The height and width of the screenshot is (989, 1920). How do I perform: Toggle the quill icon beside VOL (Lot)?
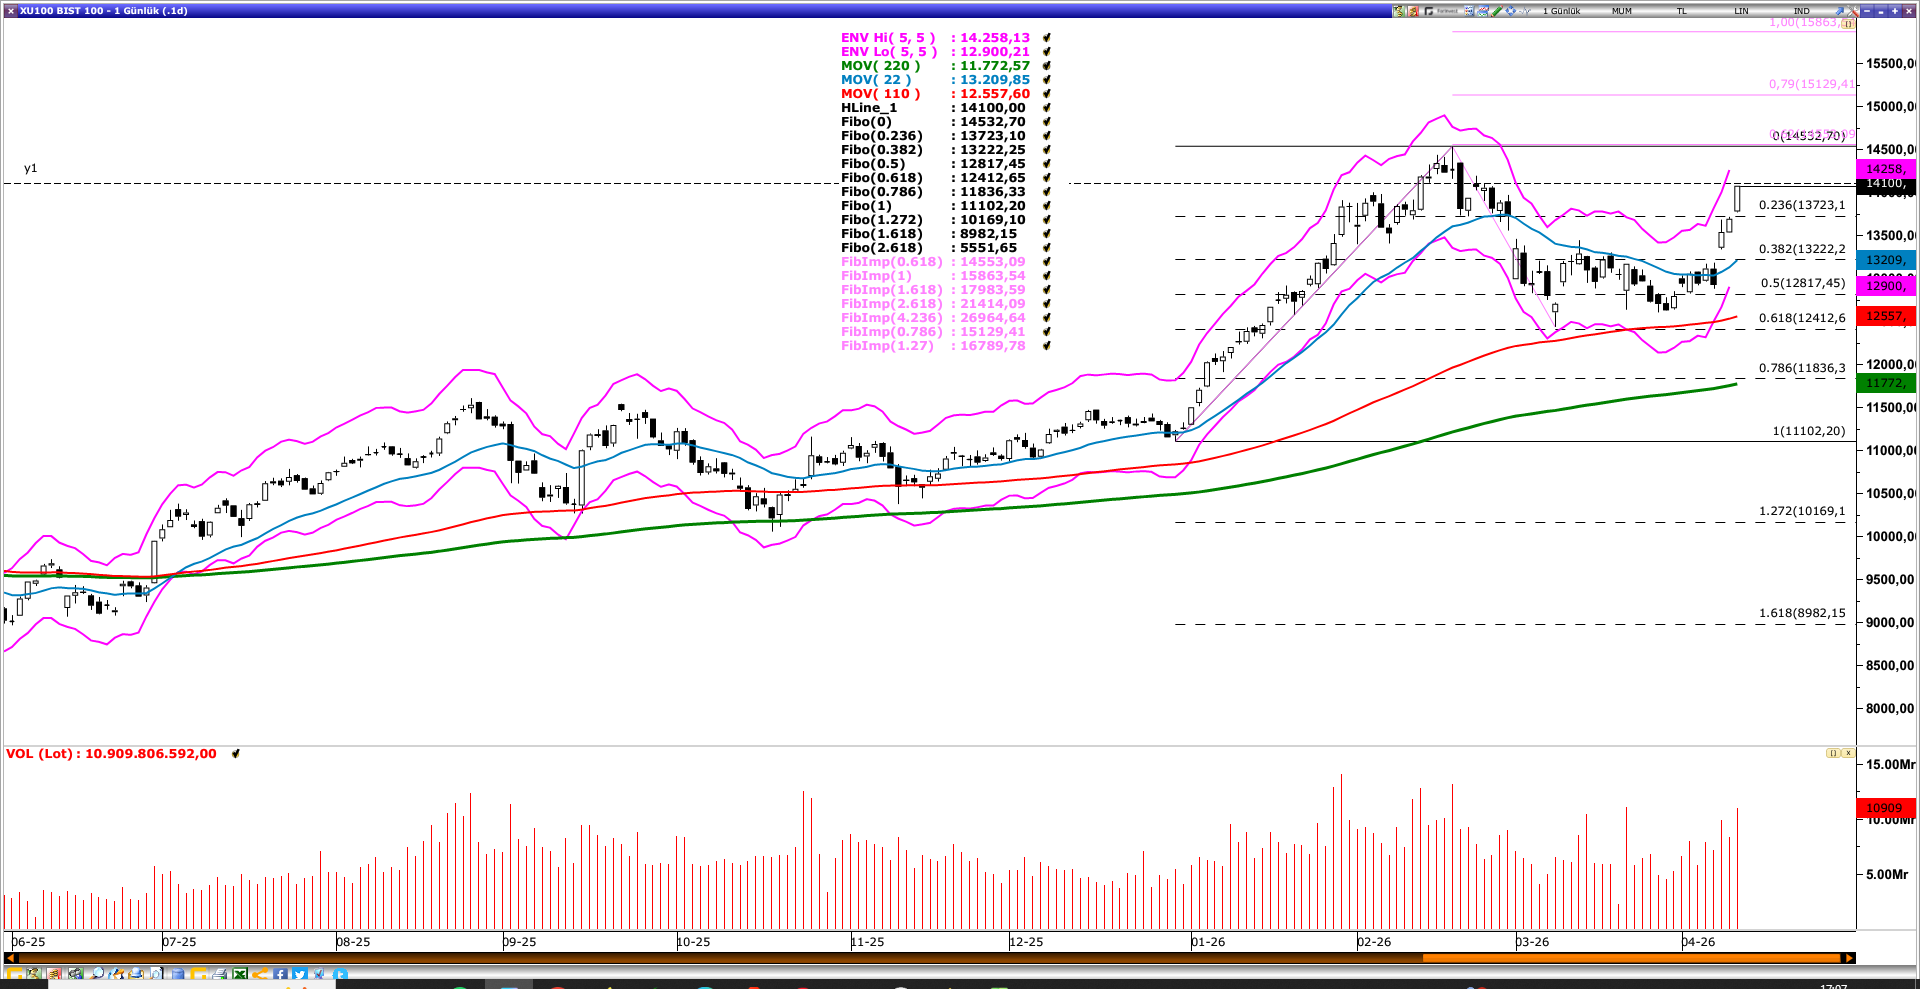[x=235, y=754]
